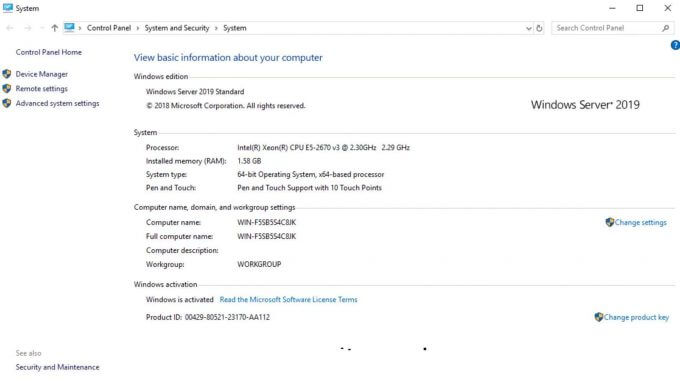680x383 pixels.
Task: Refresh the System page
Action: (539, 28)
